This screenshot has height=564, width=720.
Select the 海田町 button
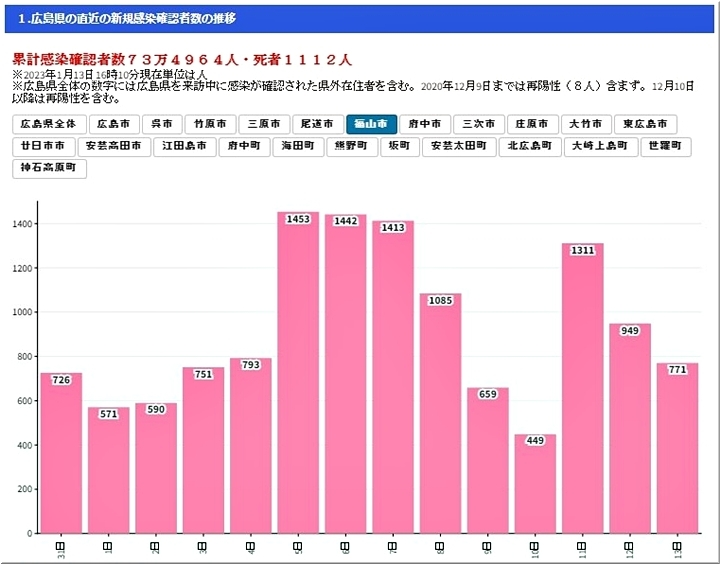(298, 147)
